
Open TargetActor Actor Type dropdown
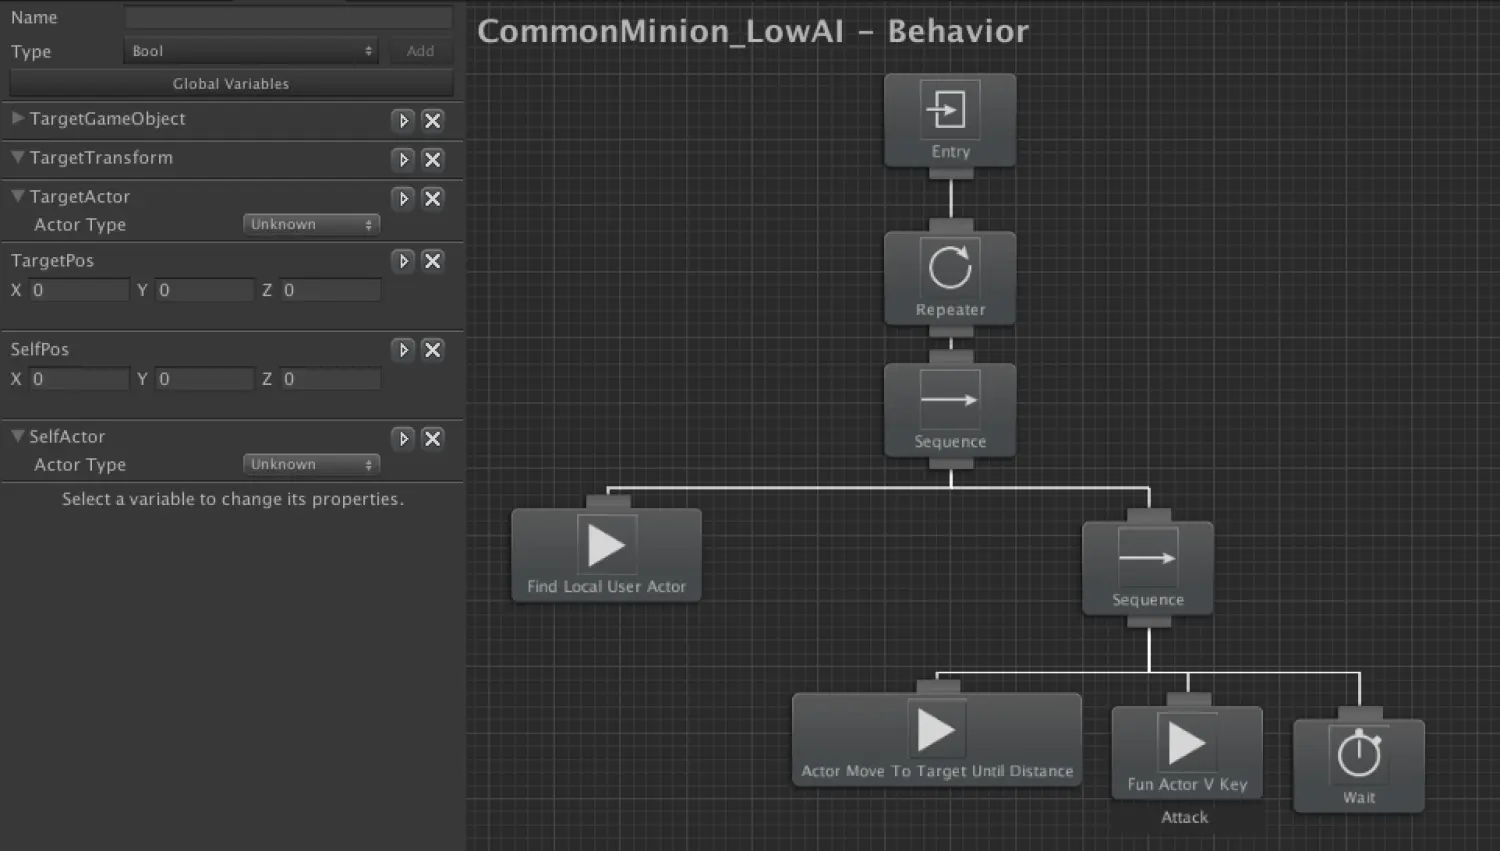pyautogui.click(x=311, y=224)
